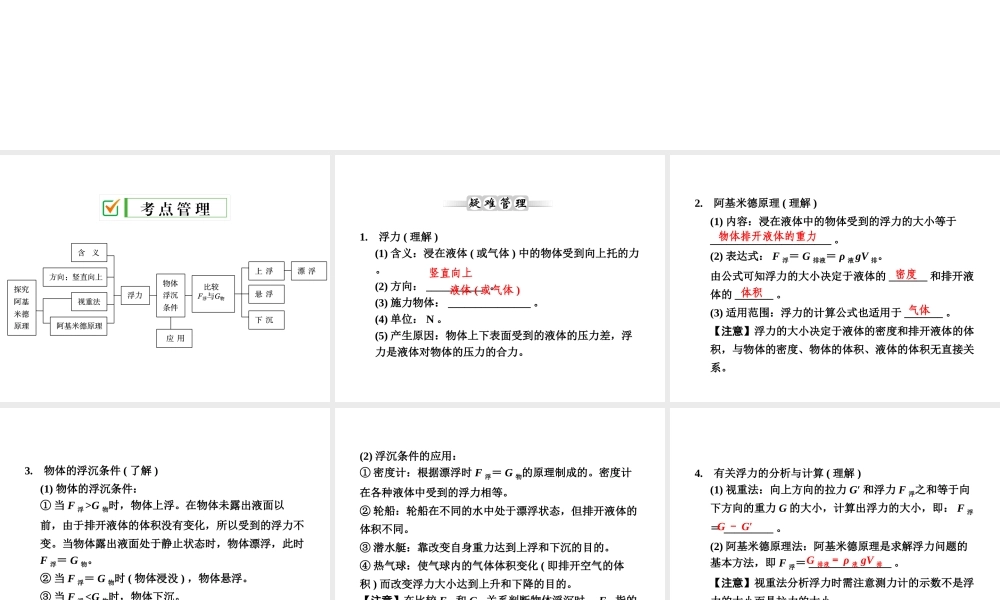
Task: Select the 疑难管理 heading graphic
Action: click(497, 203)
